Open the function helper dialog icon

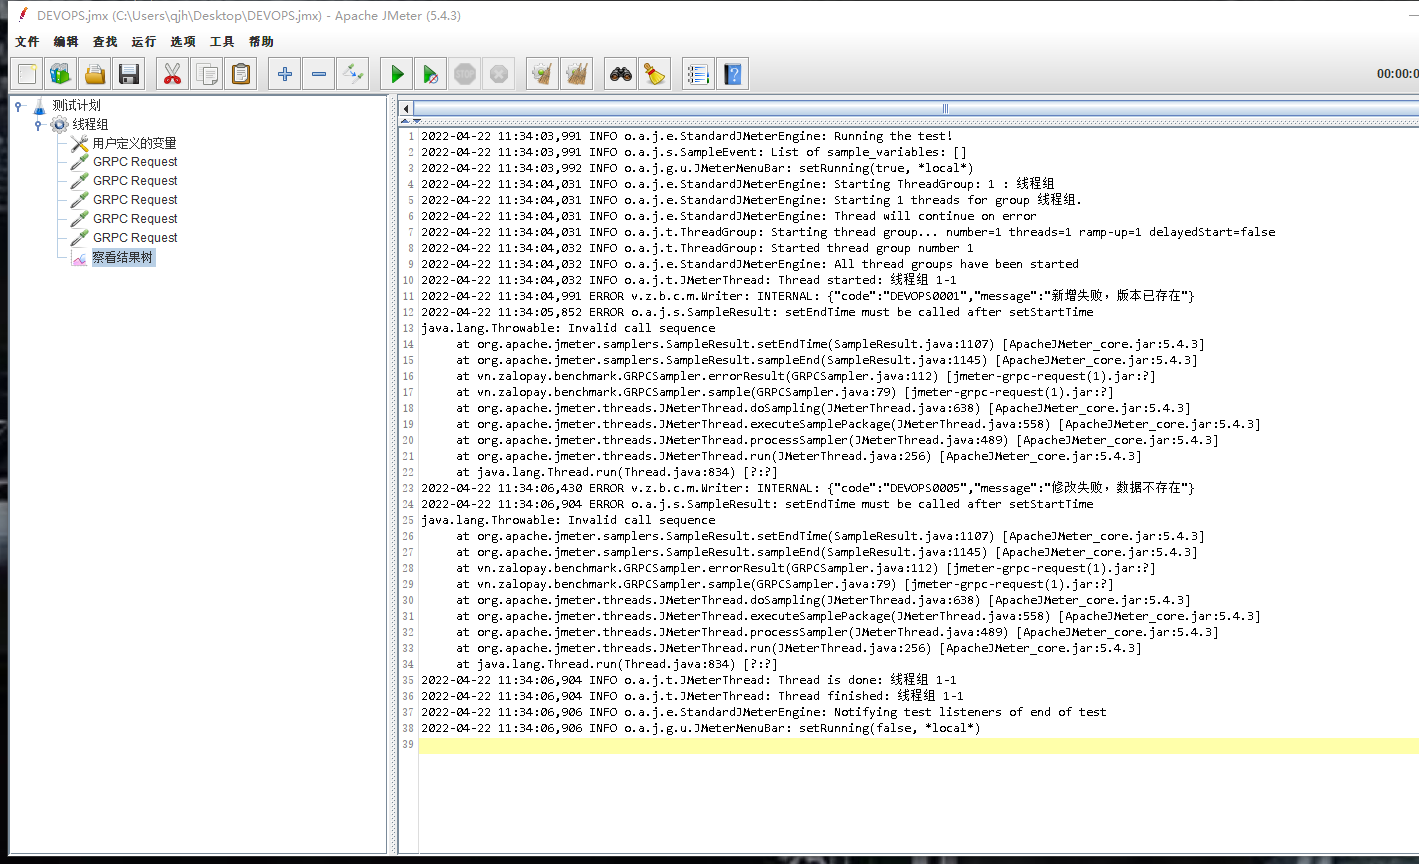coord(697,73)
